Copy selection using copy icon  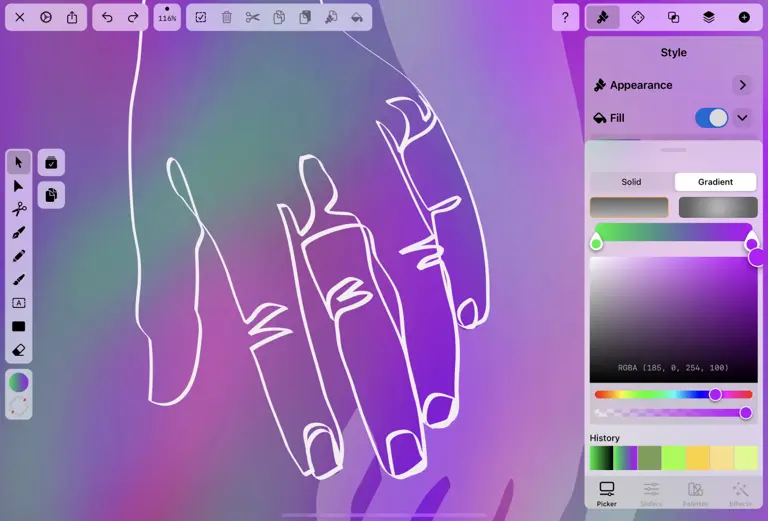pyautogui.click(x=279, y=18)
